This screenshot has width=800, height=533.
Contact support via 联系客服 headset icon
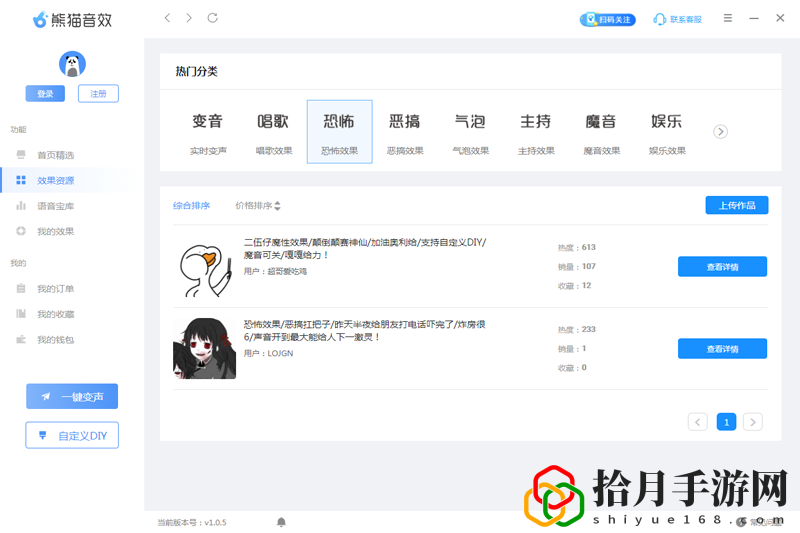click(677, 19)
